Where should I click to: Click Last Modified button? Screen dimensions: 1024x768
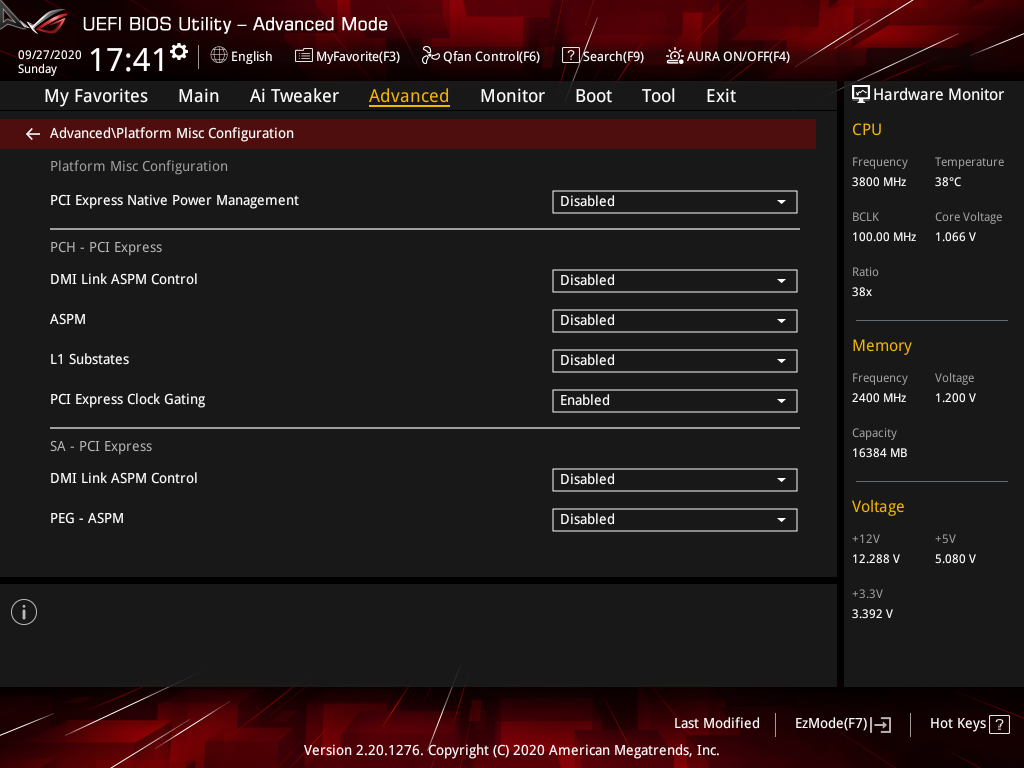point(716,724)
